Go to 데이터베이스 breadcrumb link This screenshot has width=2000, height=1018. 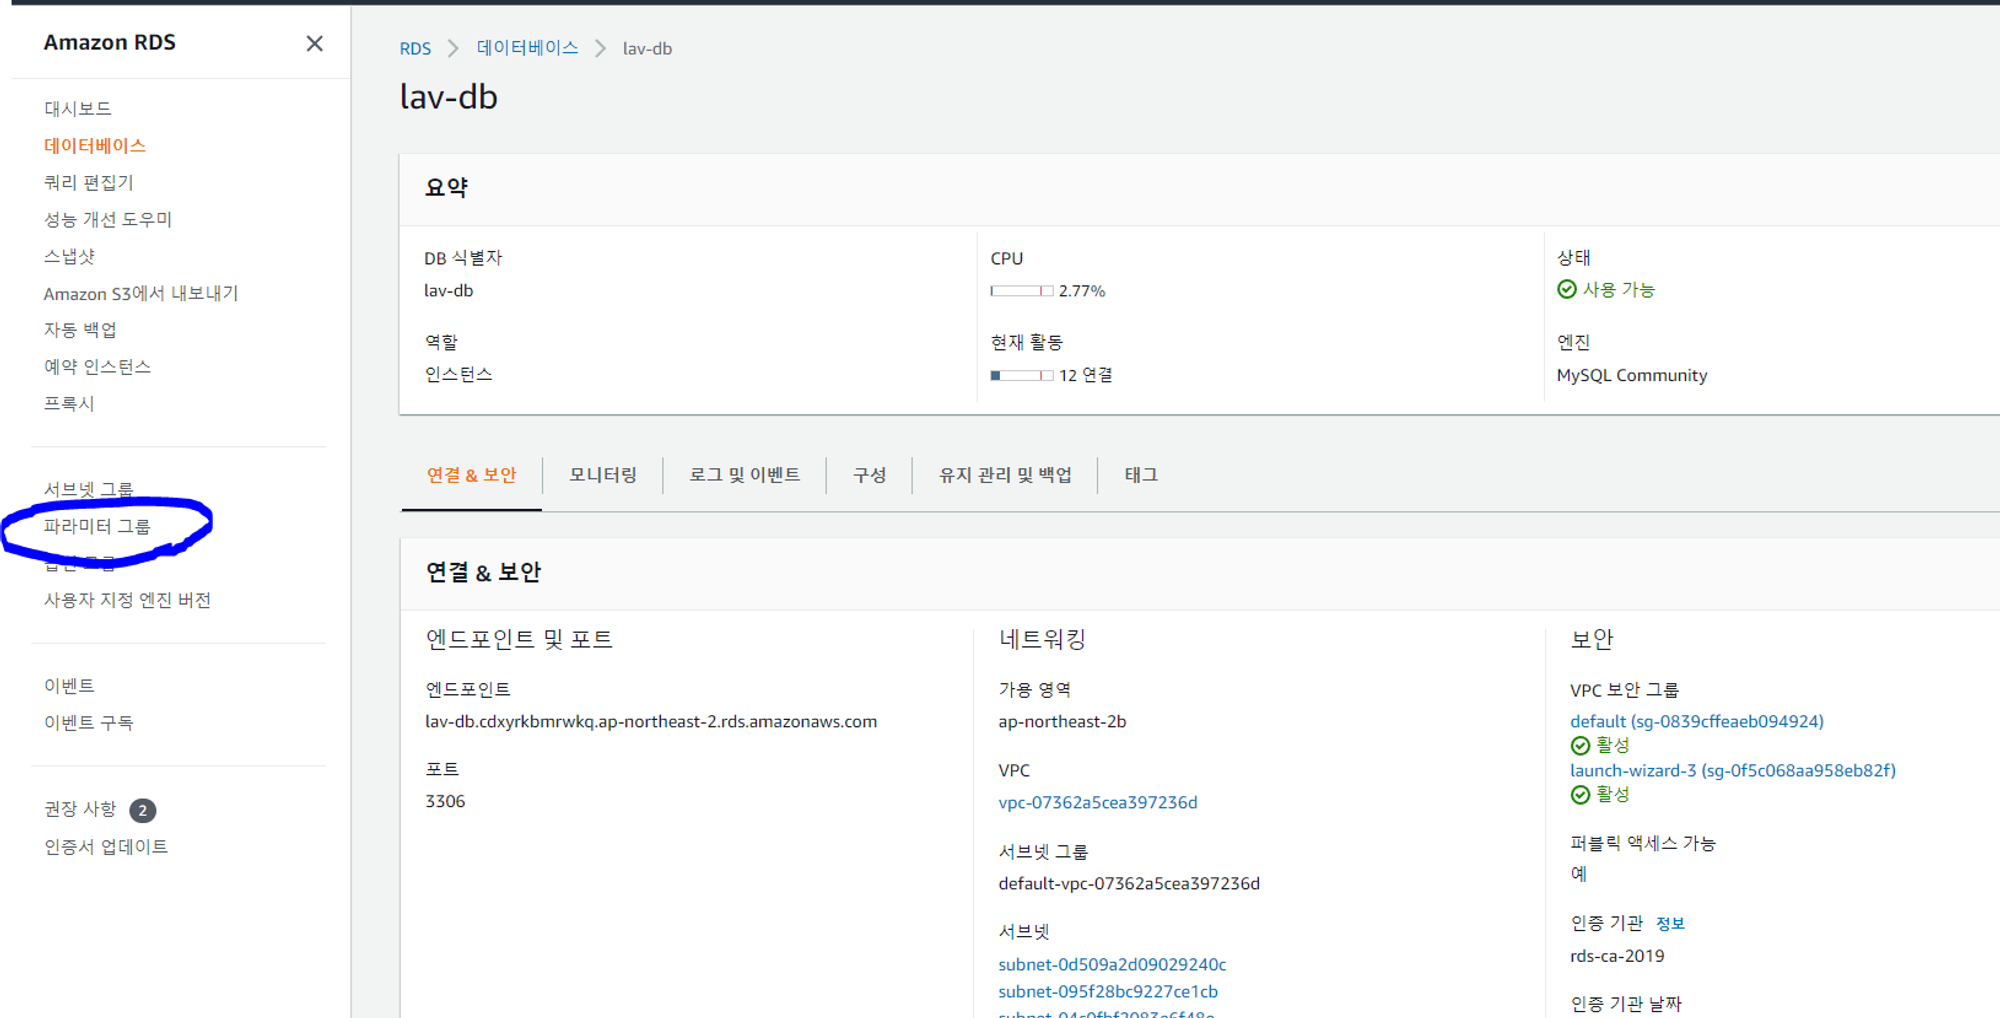[x=527, y=48]
